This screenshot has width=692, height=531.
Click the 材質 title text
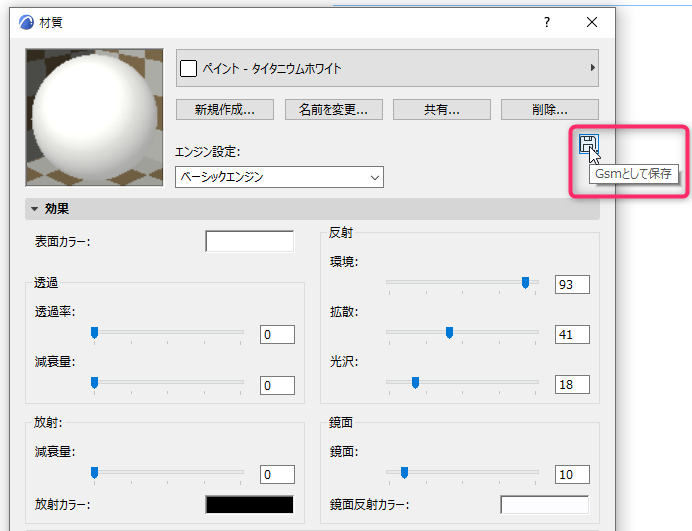(x=51, y=22)
